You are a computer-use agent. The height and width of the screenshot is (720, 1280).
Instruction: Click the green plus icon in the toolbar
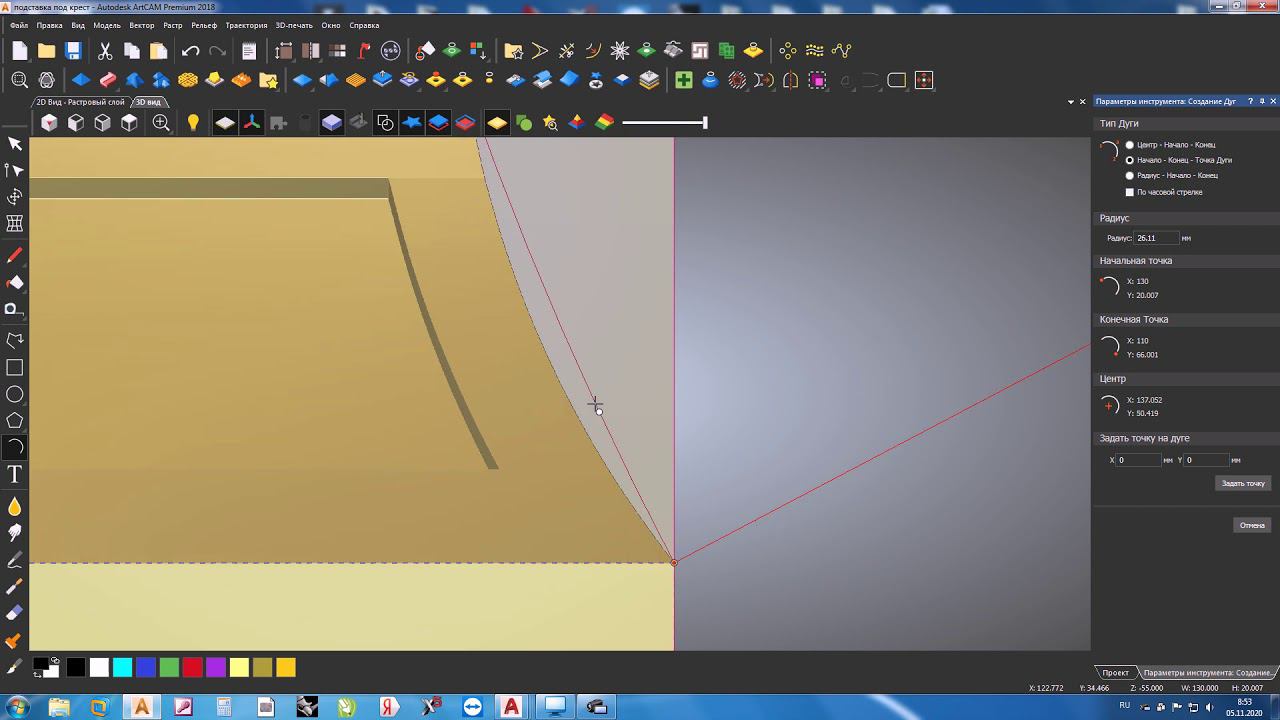click(x=684, y=80)
